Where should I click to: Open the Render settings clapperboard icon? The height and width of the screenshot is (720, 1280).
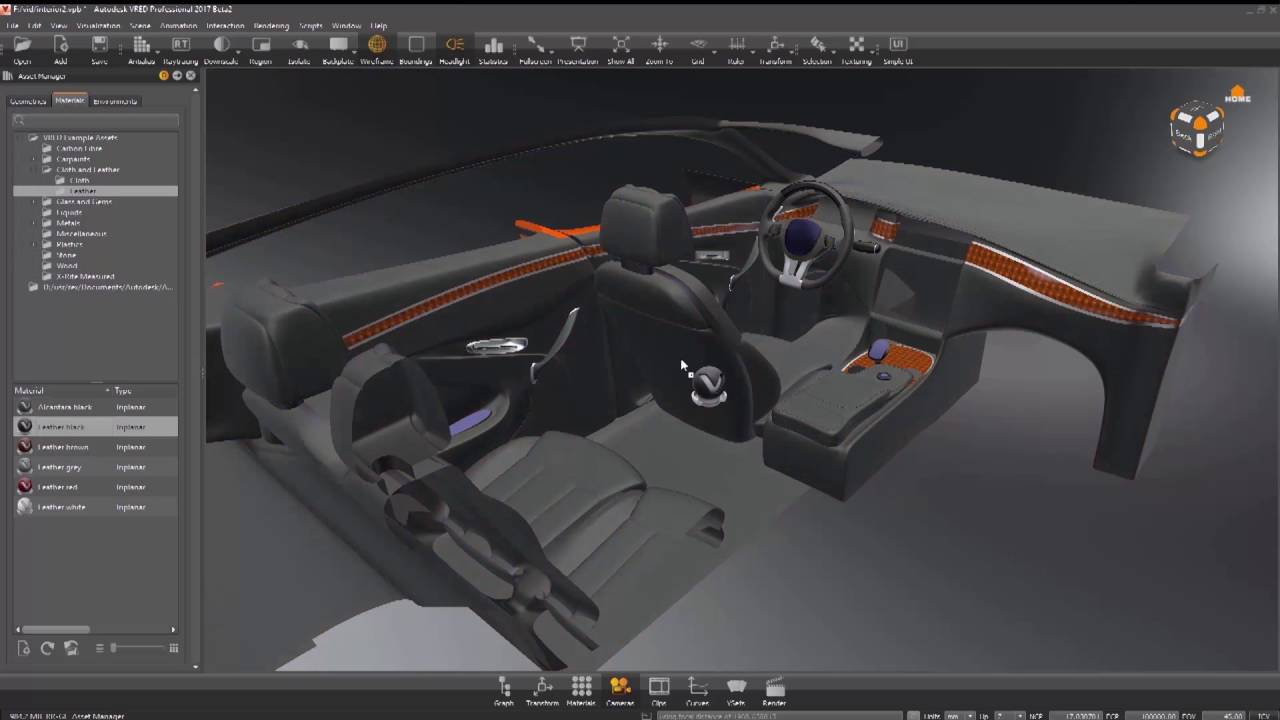pyautogui.click(x=774, y=687)
